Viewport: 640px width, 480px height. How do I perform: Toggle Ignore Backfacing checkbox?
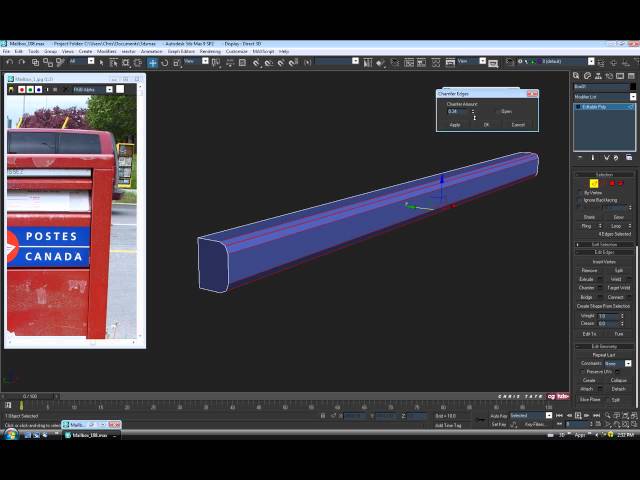pyautogui.click(x=580, y=200)
